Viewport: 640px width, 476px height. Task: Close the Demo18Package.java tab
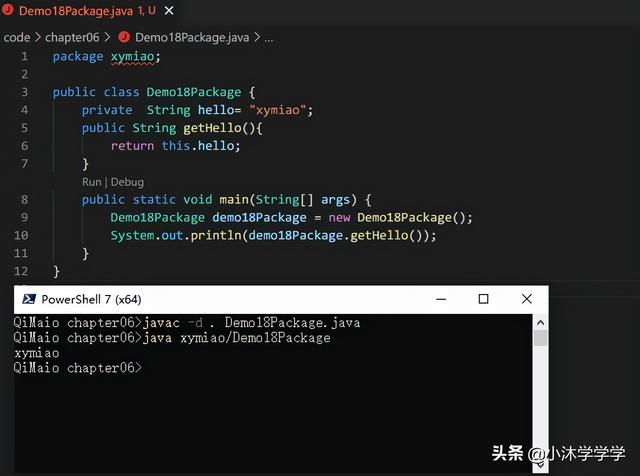tap(169, 11)
